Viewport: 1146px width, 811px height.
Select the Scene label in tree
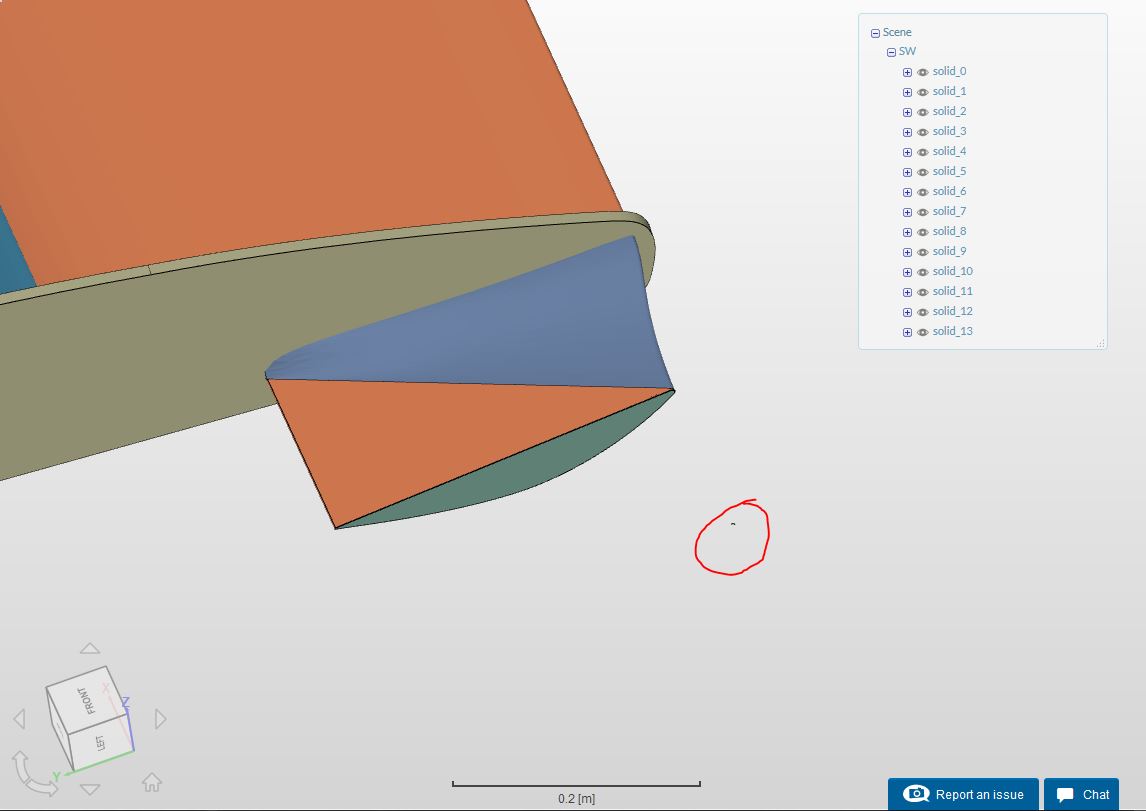pyautogui.click(x=897, y=32)
